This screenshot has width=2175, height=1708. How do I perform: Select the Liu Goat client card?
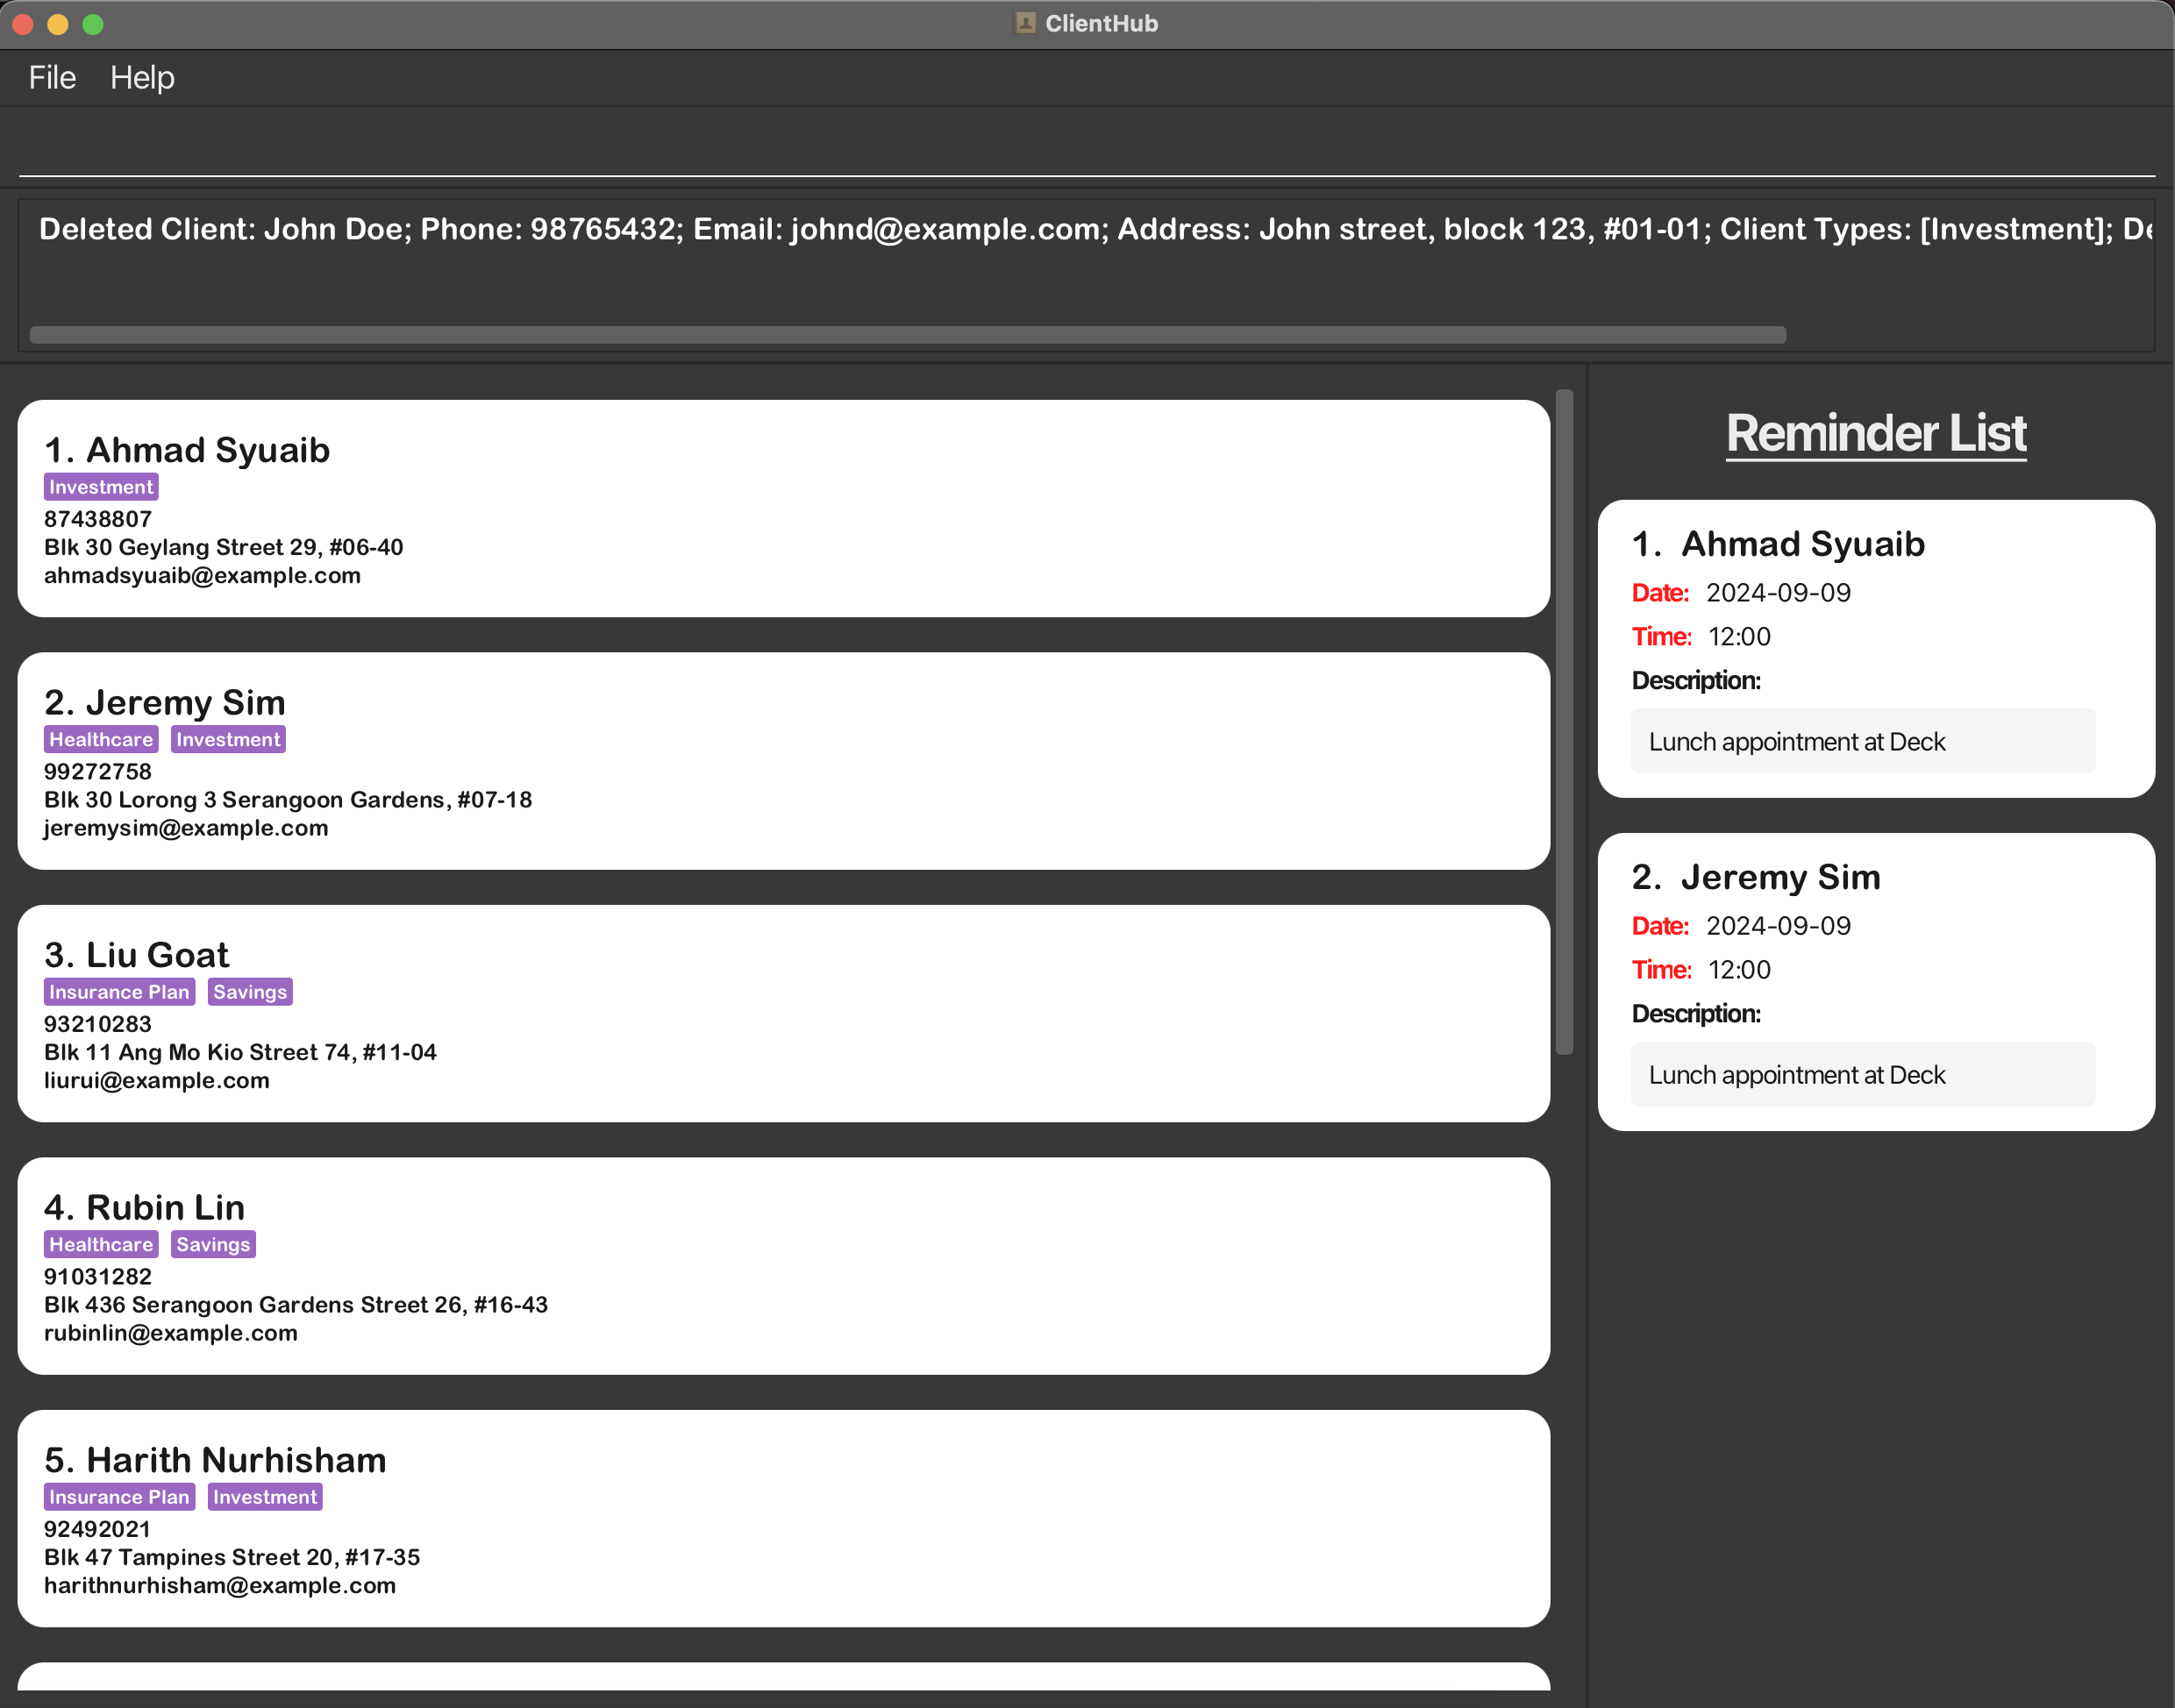pyautogui.click(x=783, y=1013)
